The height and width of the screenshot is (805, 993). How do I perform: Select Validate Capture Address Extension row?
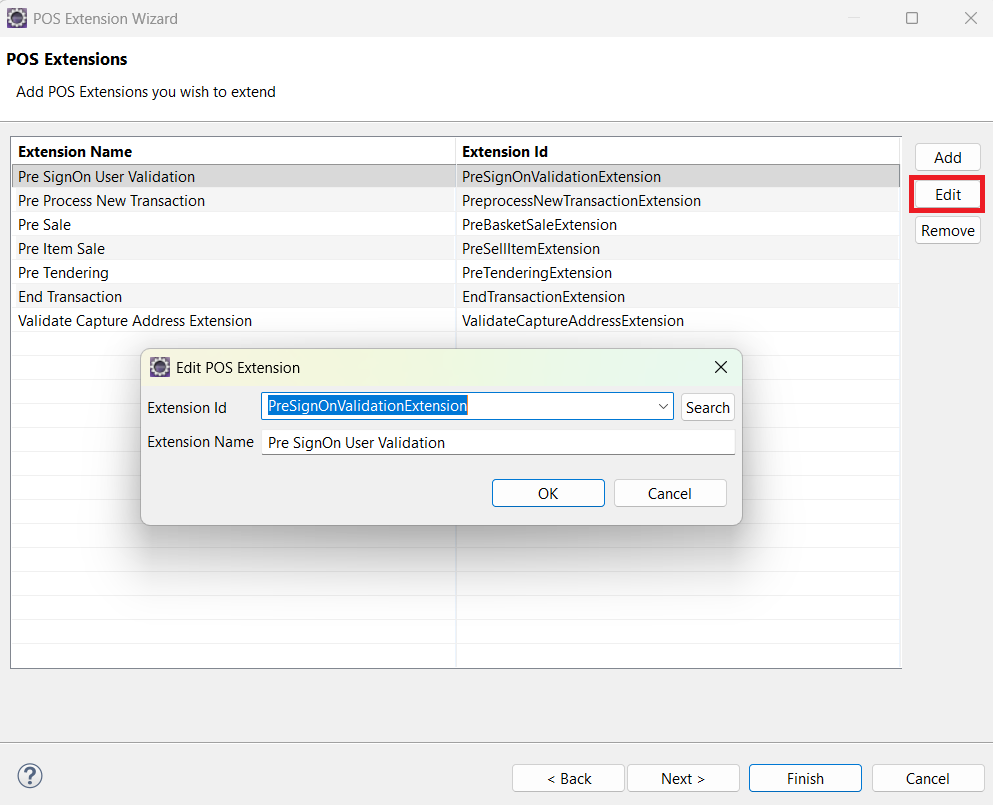click(135, 321)
